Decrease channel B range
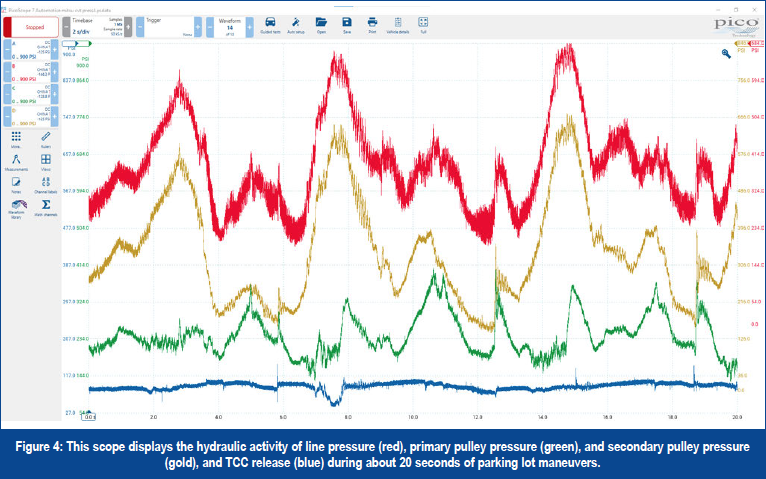Screen dimensions: 766x479 click(7, 72)
